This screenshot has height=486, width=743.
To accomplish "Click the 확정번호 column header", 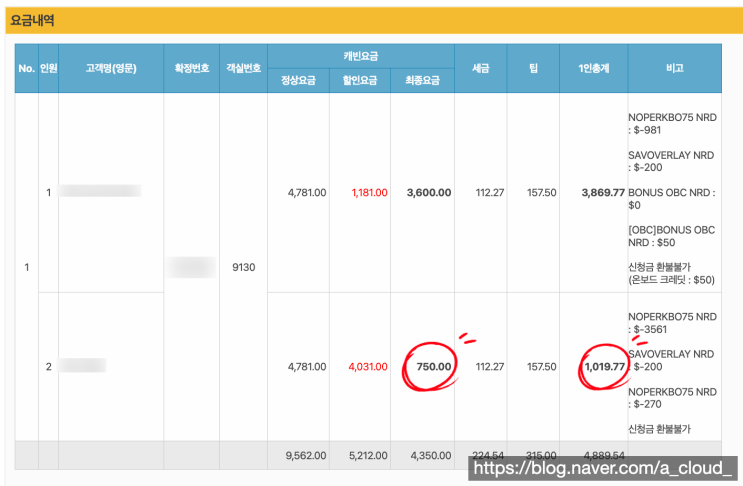I will click(x=191, y=68).
